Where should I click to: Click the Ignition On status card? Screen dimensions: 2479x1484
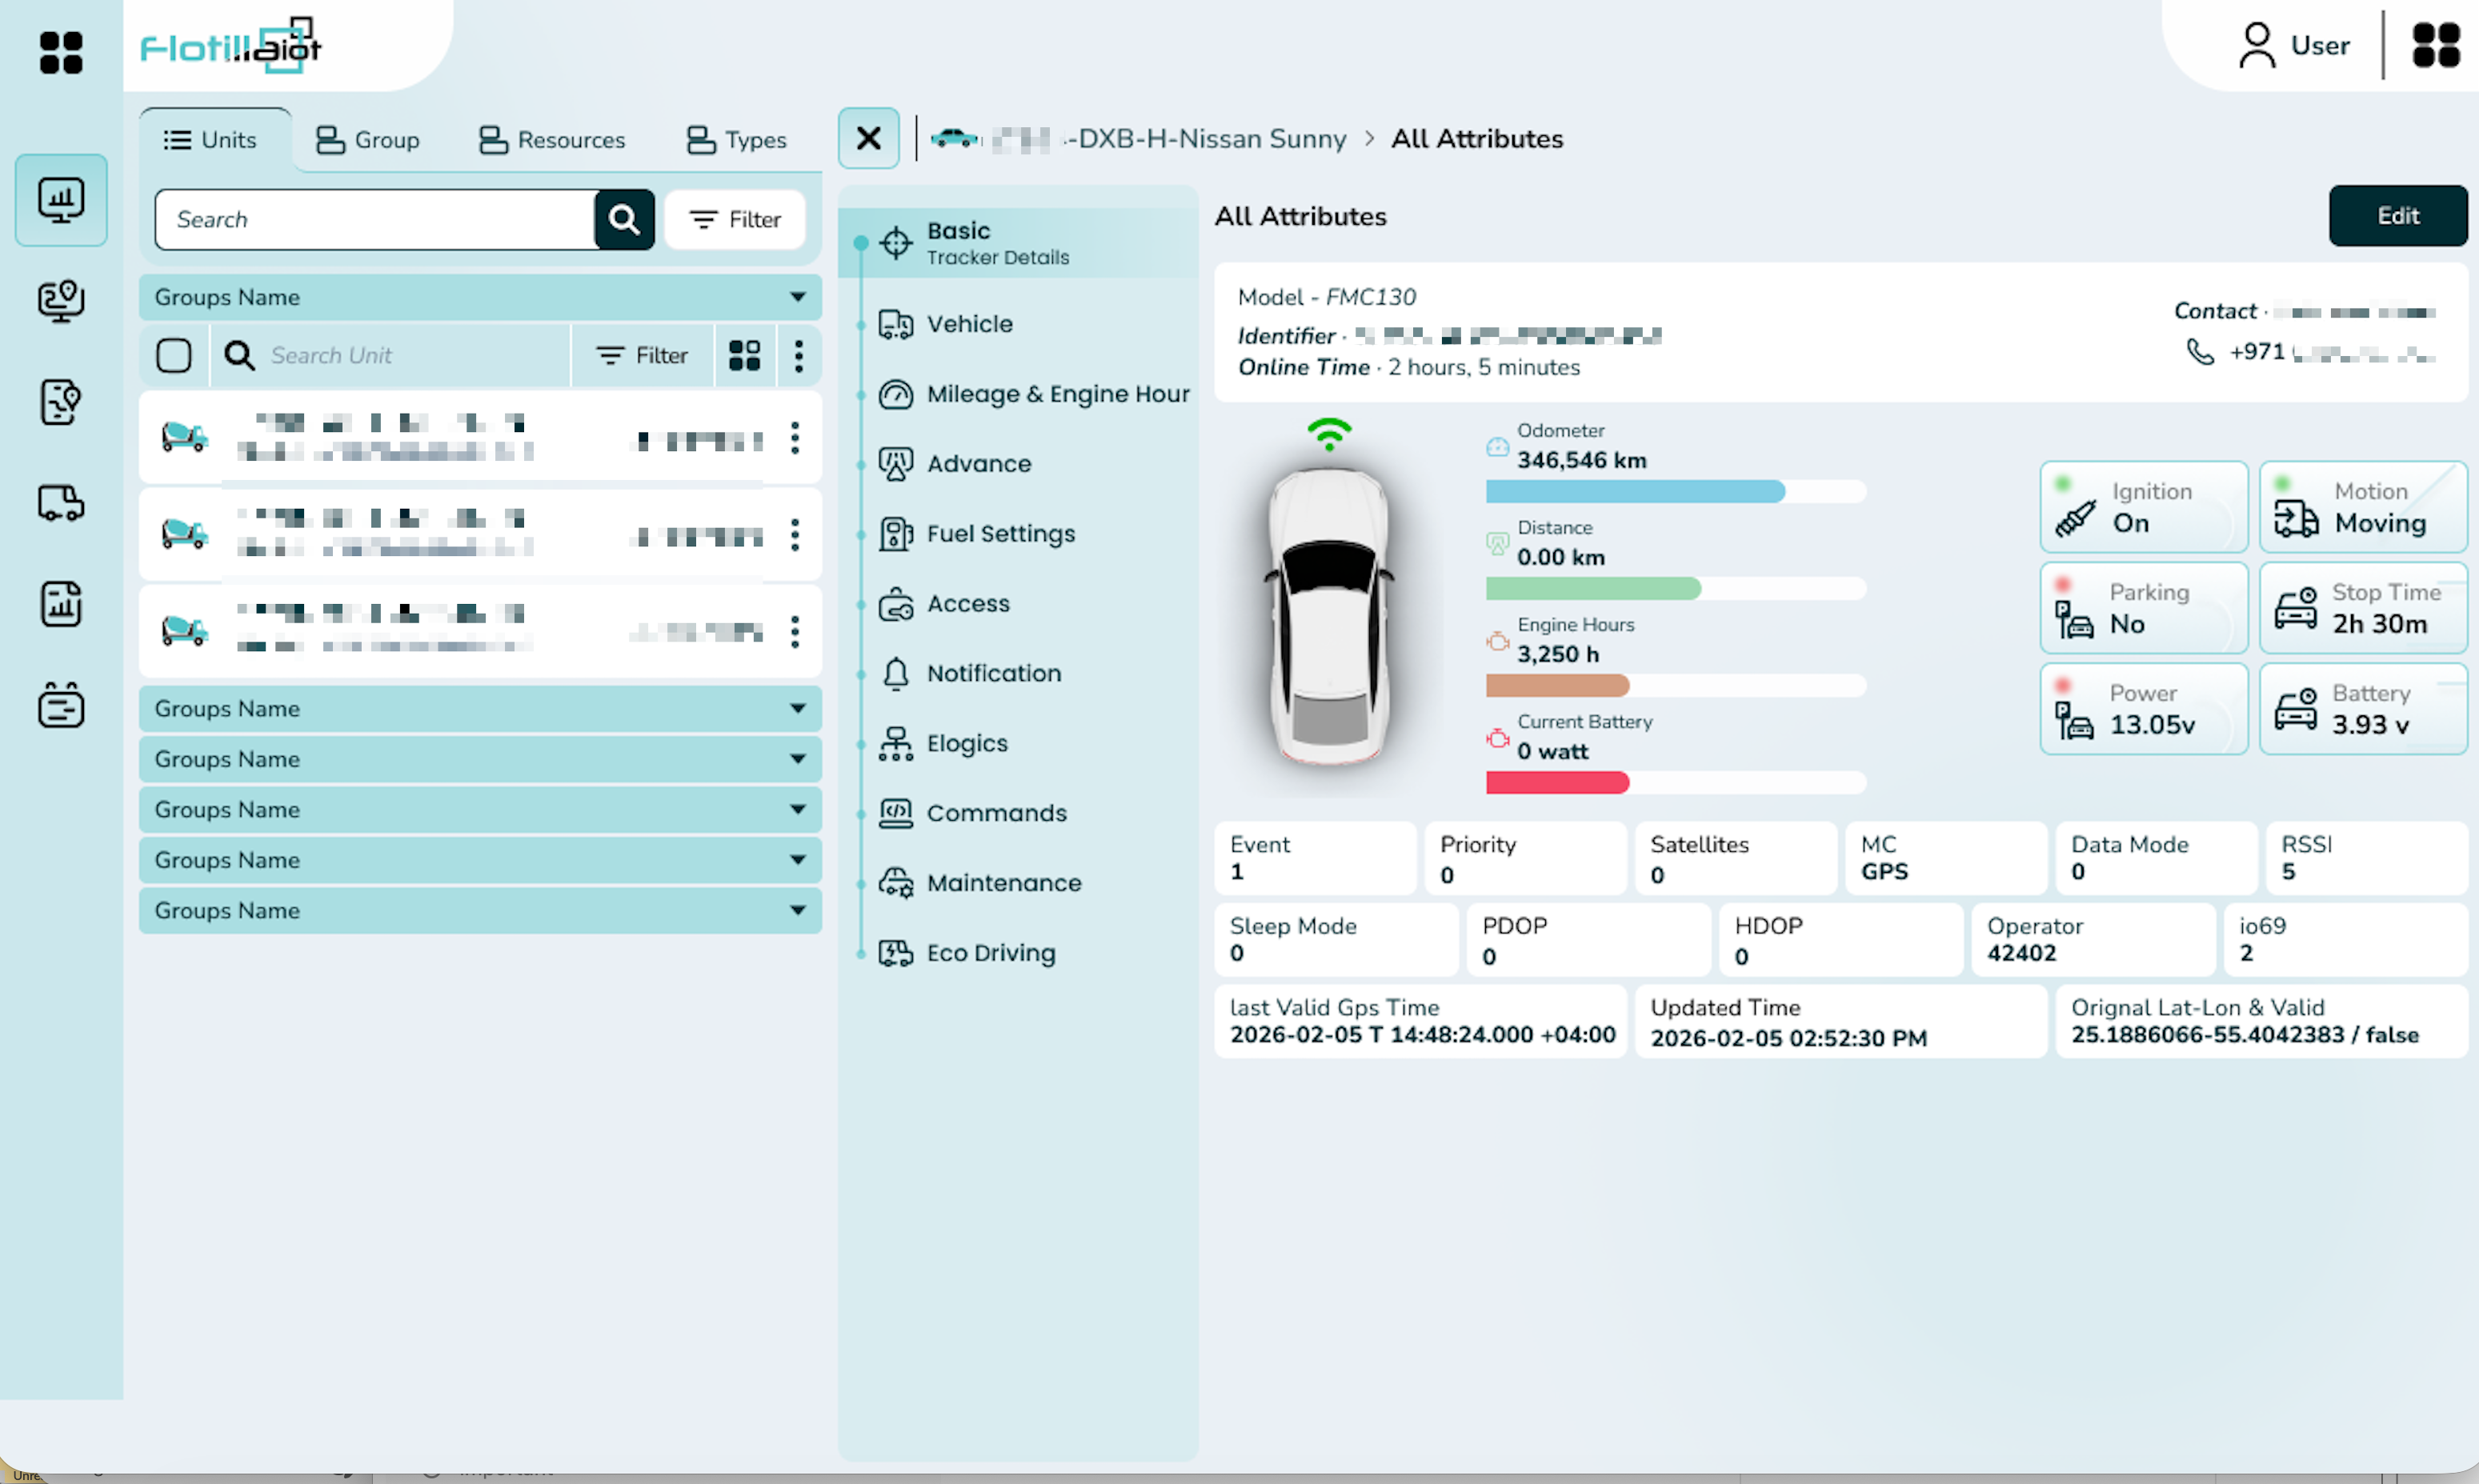2143,507
